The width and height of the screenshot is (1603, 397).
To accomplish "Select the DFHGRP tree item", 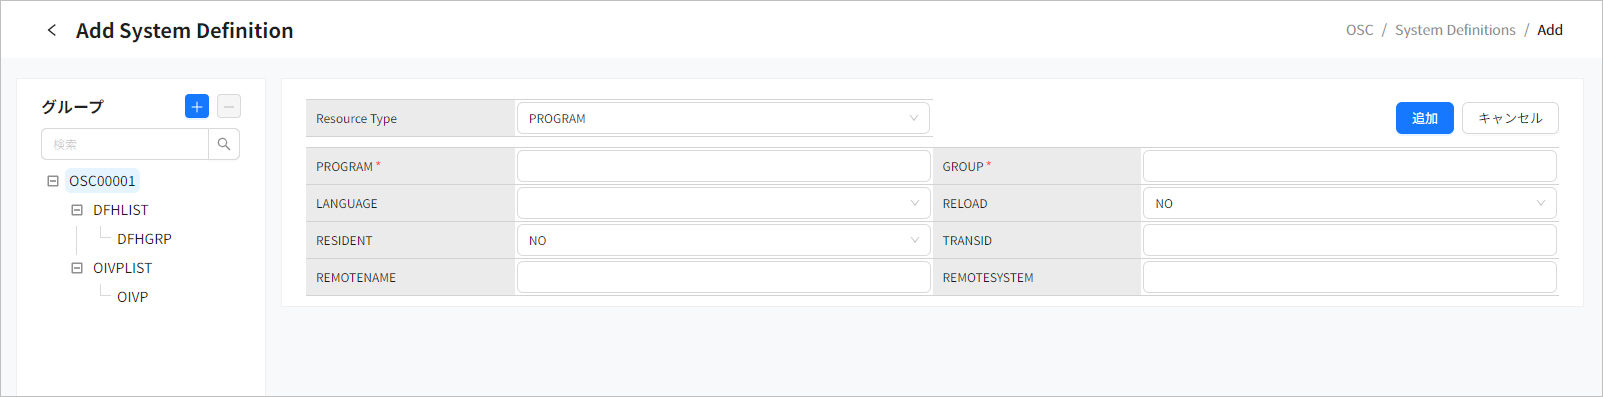I will (x=144, y=239).
